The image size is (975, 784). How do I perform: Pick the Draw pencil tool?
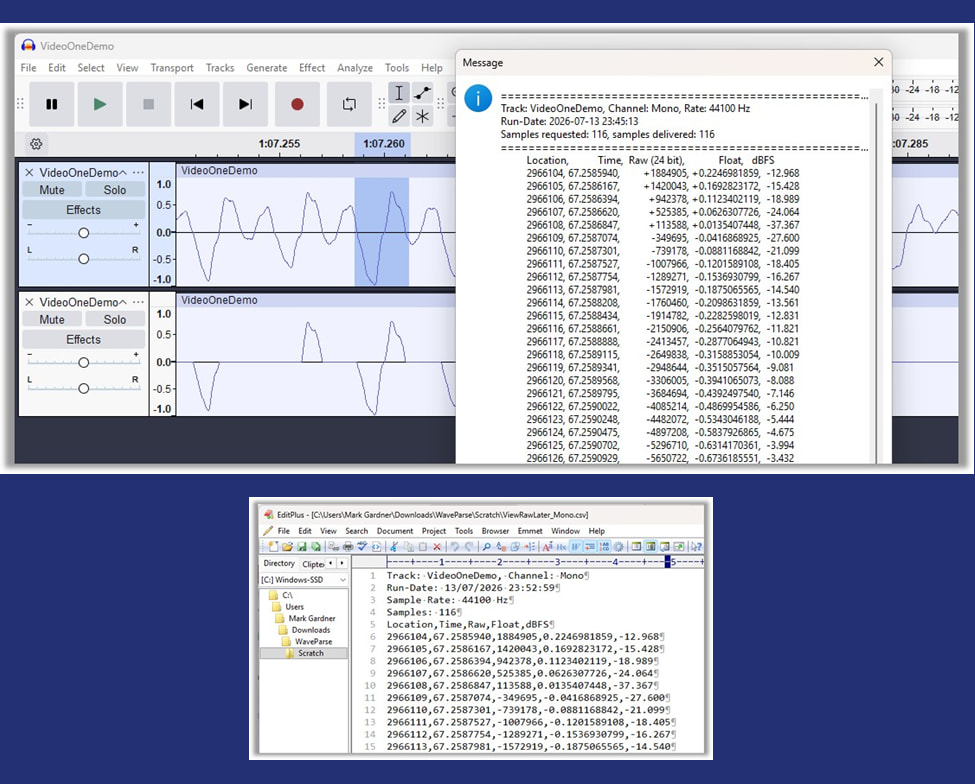399,116
